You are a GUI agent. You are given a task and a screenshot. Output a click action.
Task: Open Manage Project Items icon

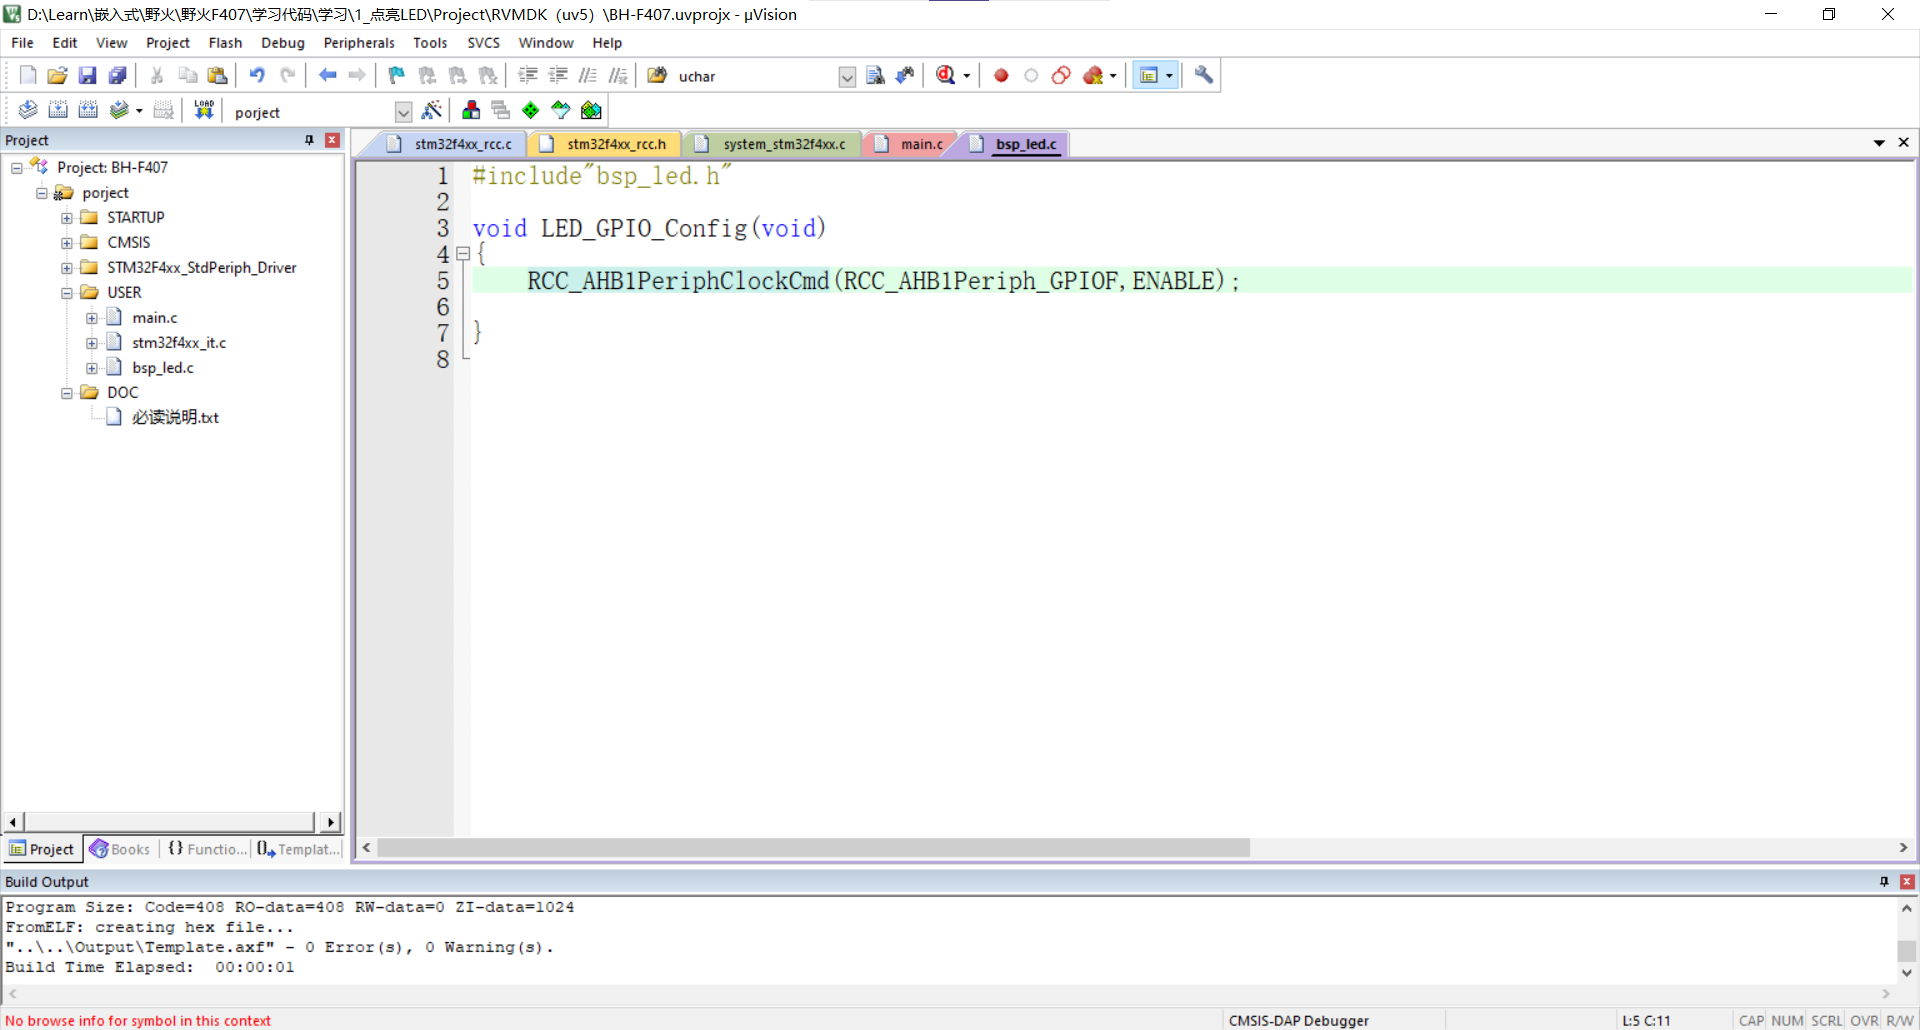[x=471, y=110]
